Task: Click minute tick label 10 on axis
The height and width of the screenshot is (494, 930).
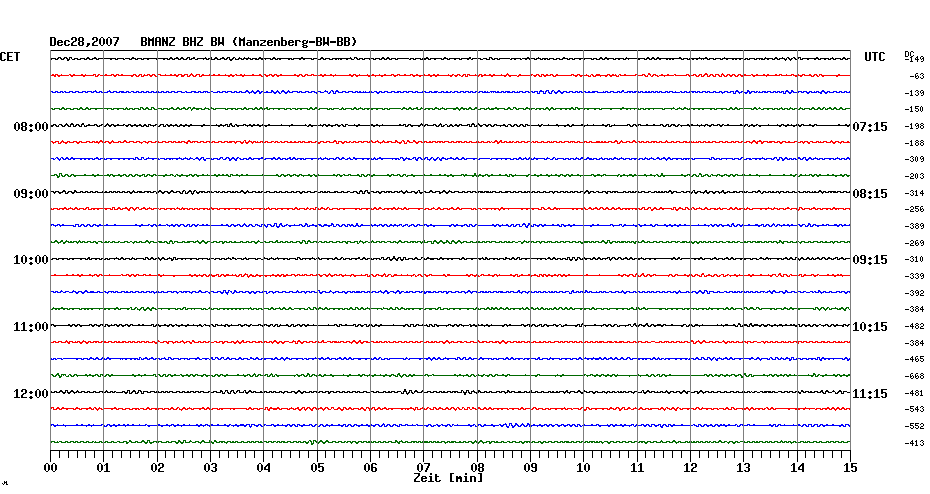Action: tap(584, 467)
